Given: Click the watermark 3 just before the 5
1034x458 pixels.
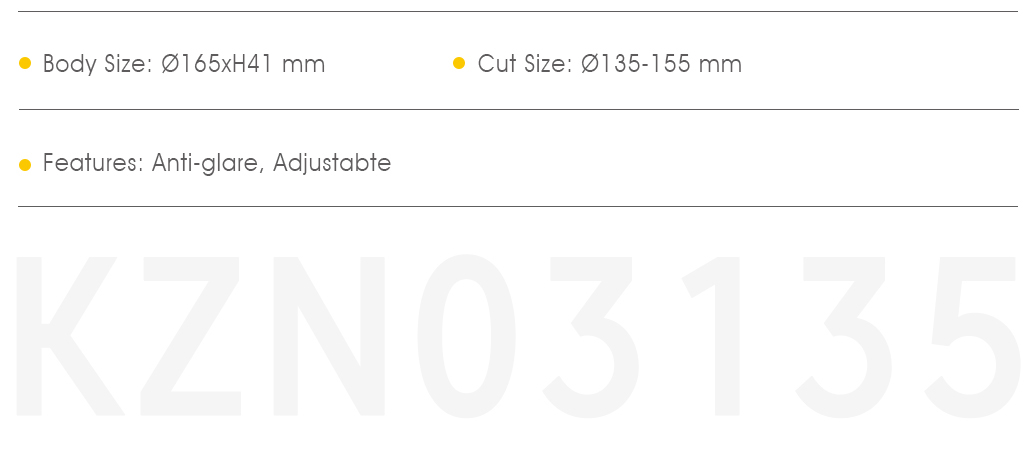Looking at the screenshot, I should coord(843,336).
